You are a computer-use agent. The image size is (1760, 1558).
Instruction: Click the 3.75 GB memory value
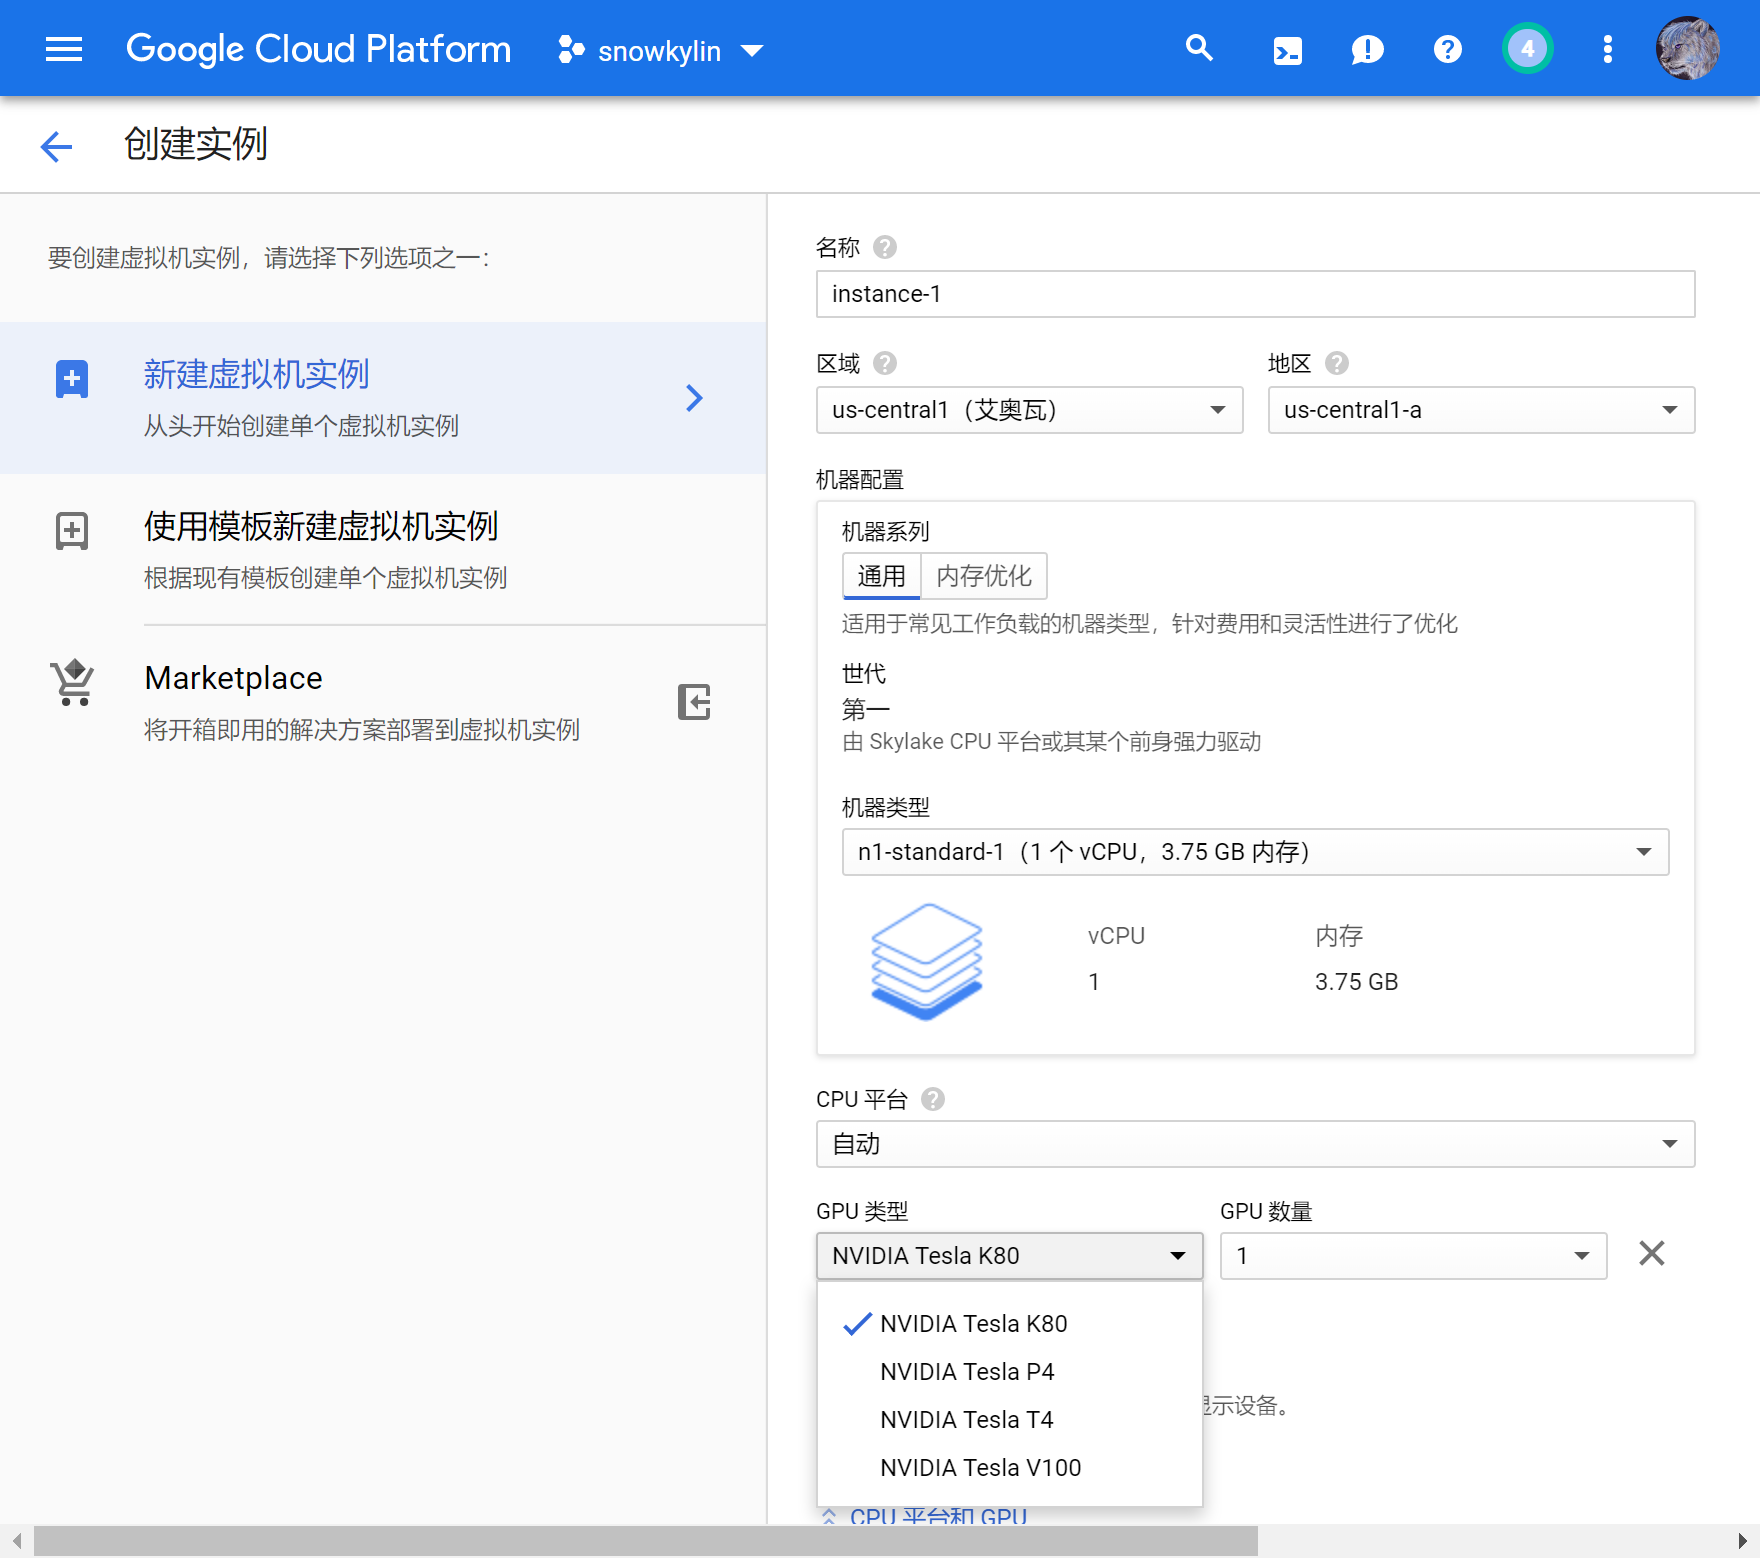coord(1356,982)
